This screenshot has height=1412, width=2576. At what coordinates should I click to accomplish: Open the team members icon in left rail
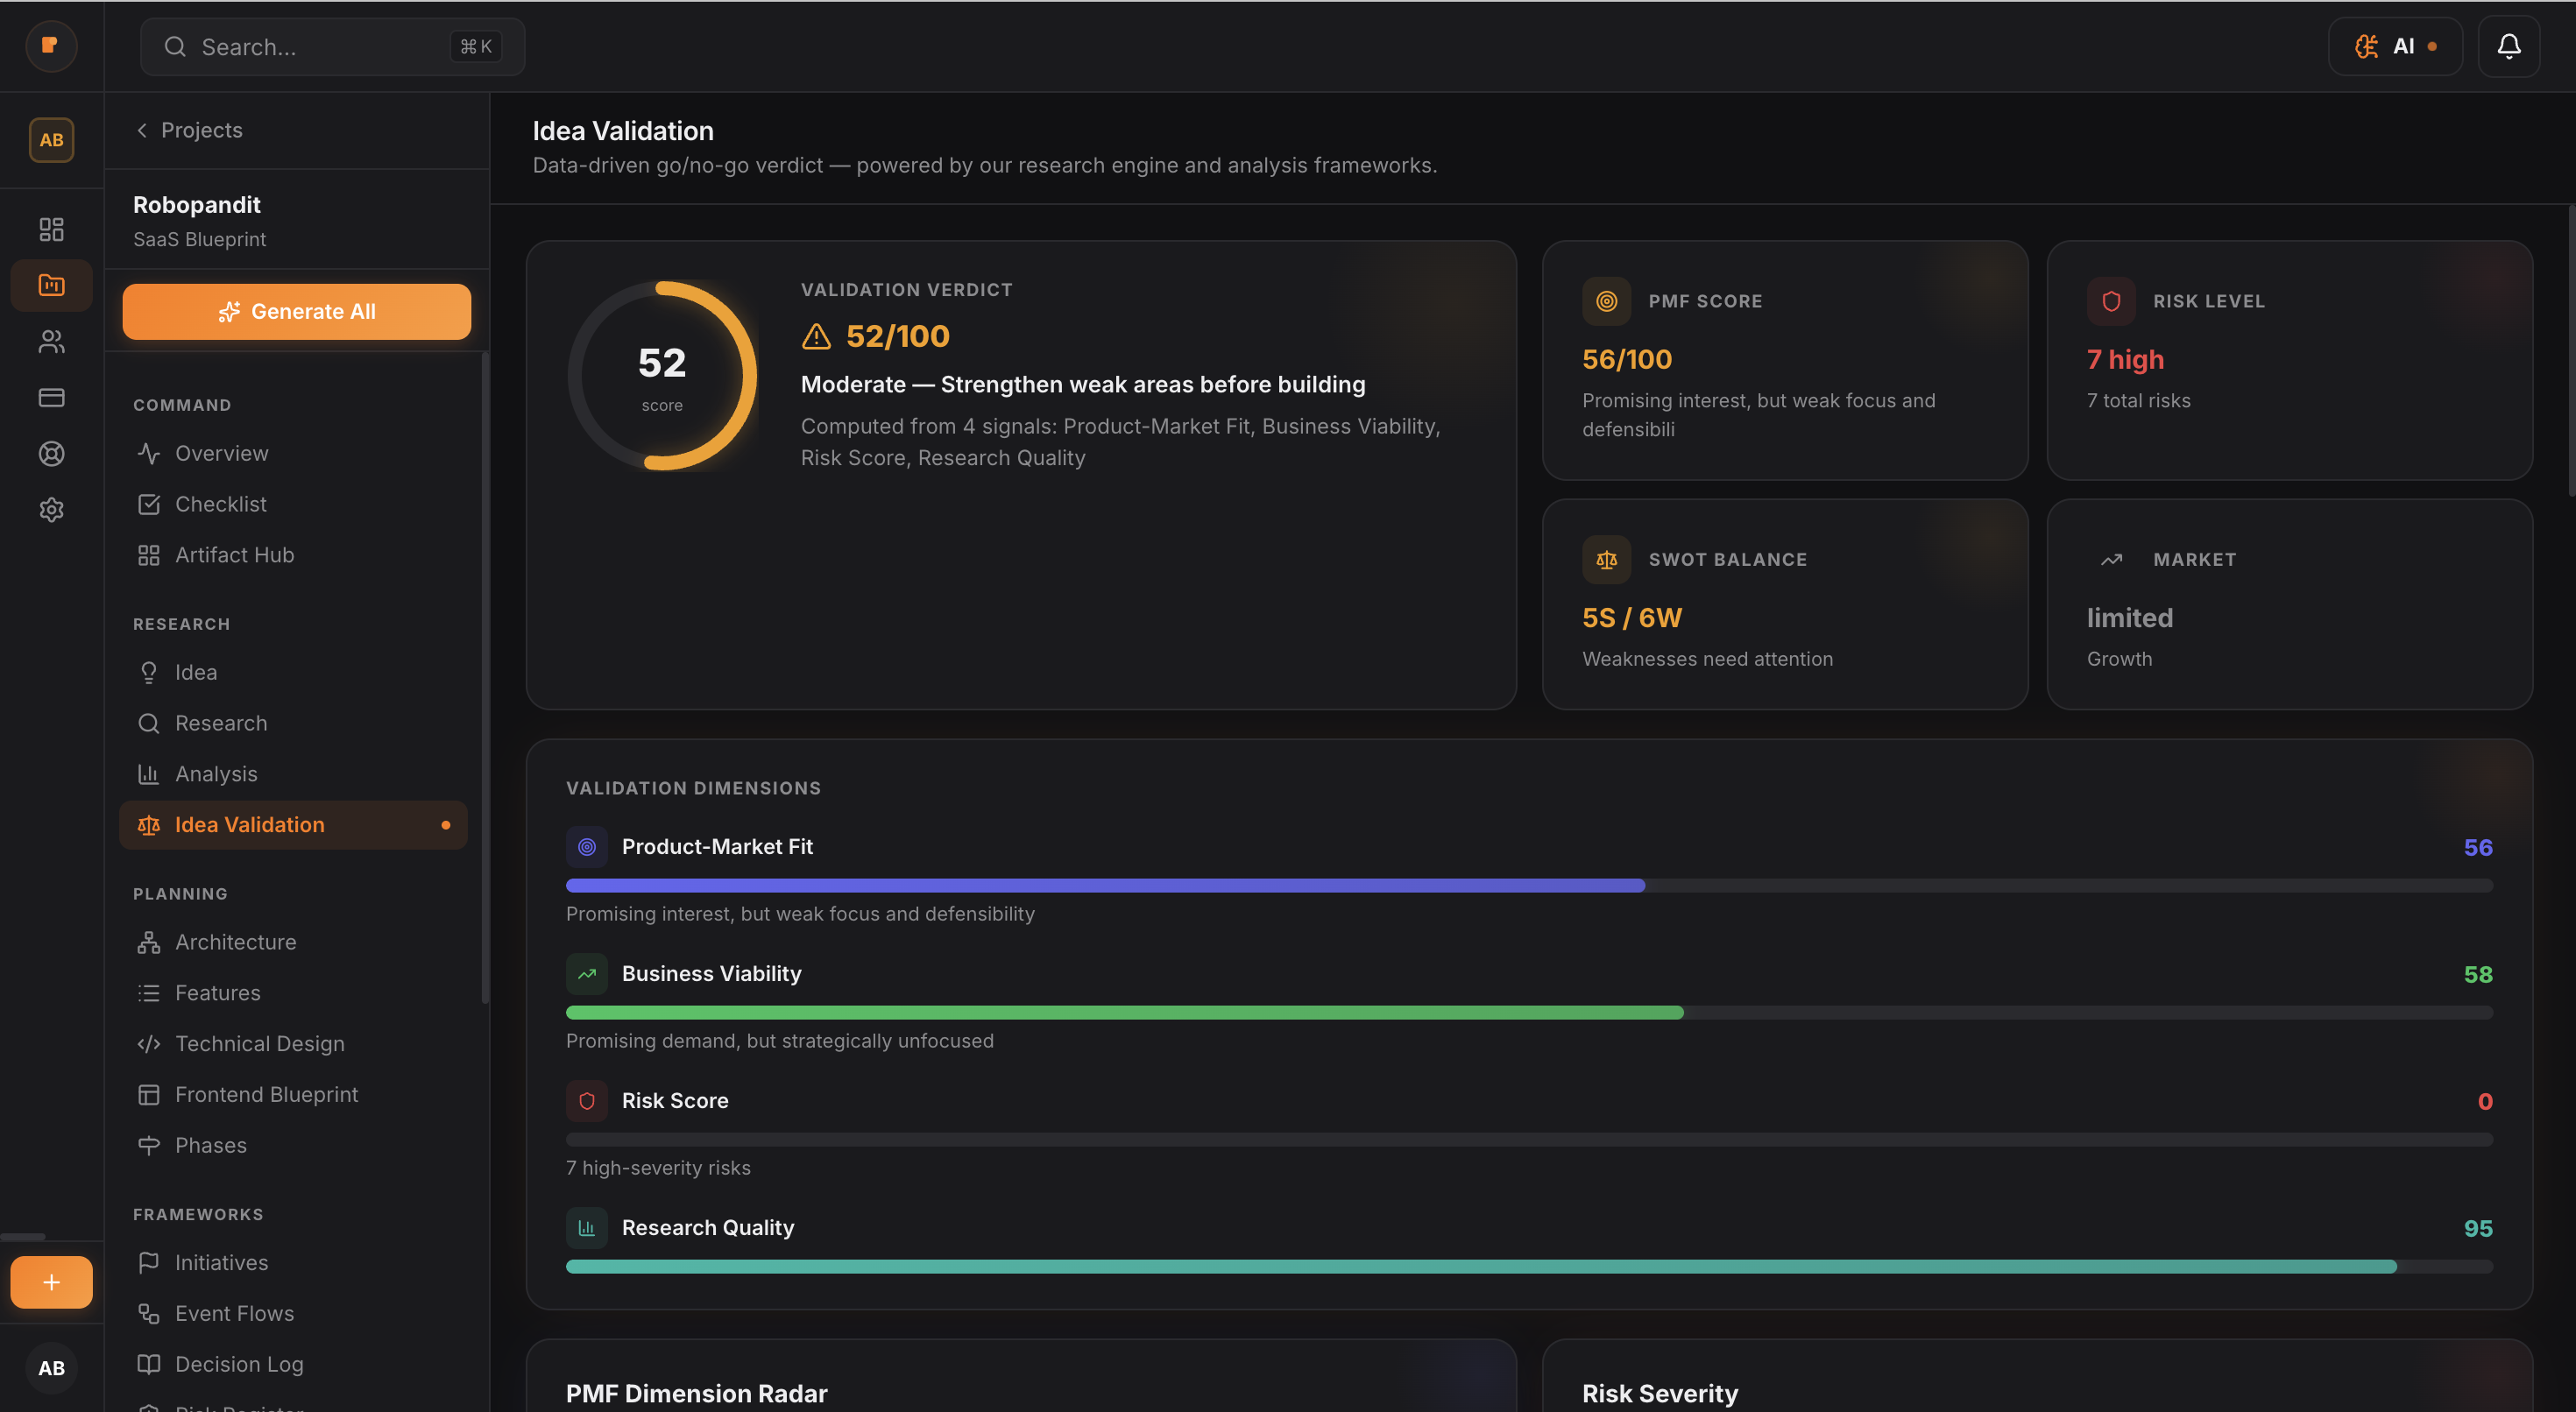point(51,342)
